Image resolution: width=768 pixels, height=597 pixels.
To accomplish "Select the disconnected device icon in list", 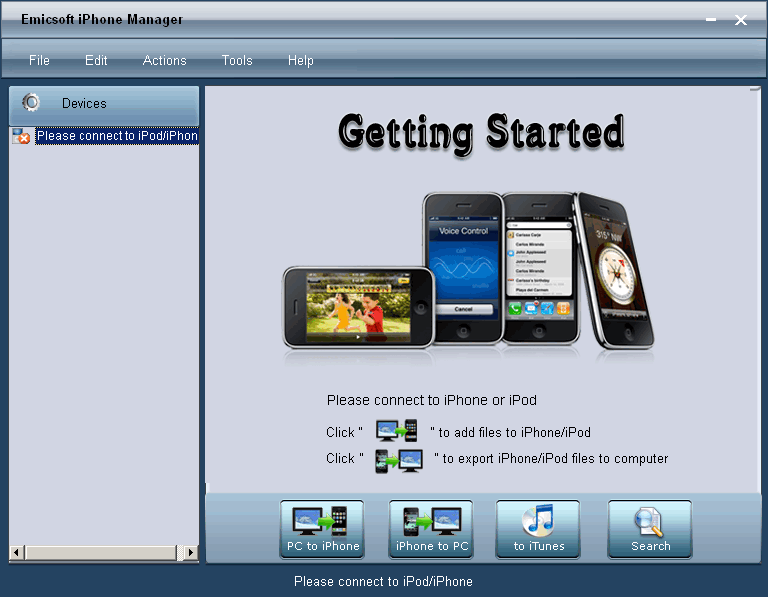I will click(x=21, y=136).
